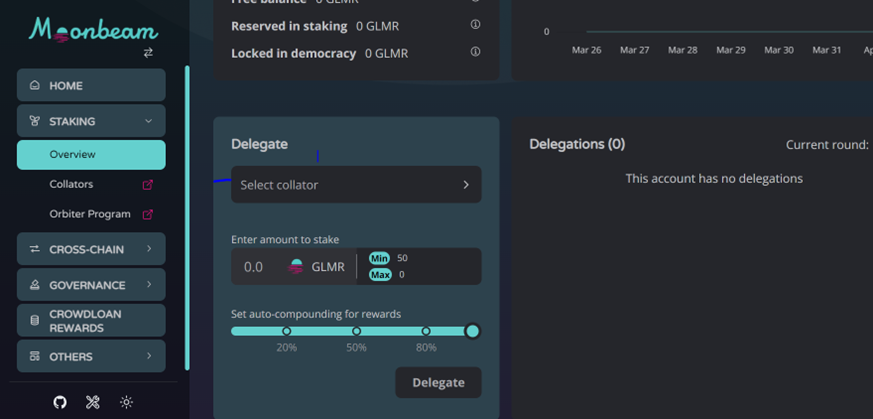Click the tools icon in sidebar footer
The image size is (873, 419).
(92, 402)
